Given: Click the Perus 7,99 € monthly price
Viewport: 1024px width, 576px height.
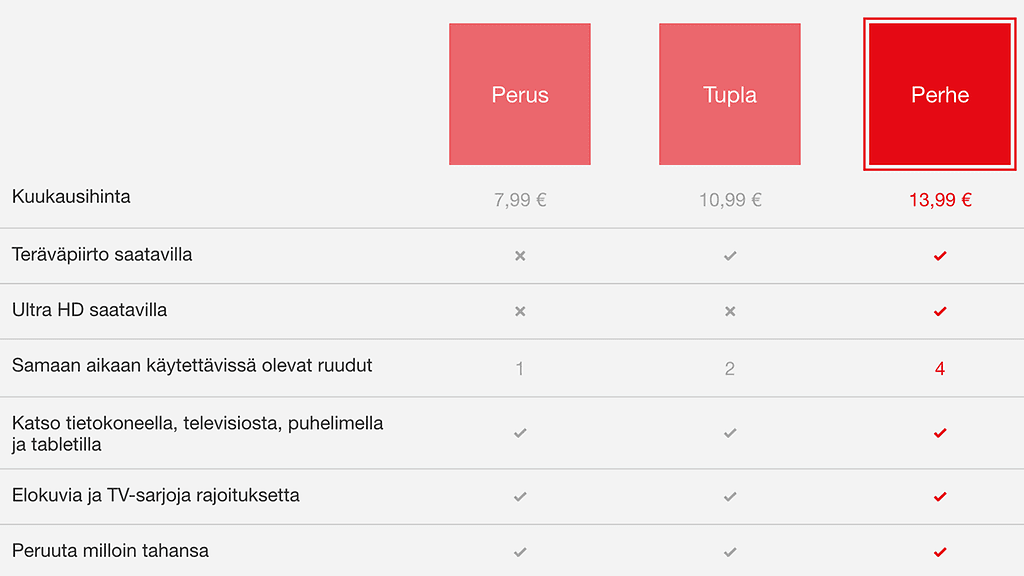Looking at the screenshot, I should pyautogui.click(x=520, y=200).
